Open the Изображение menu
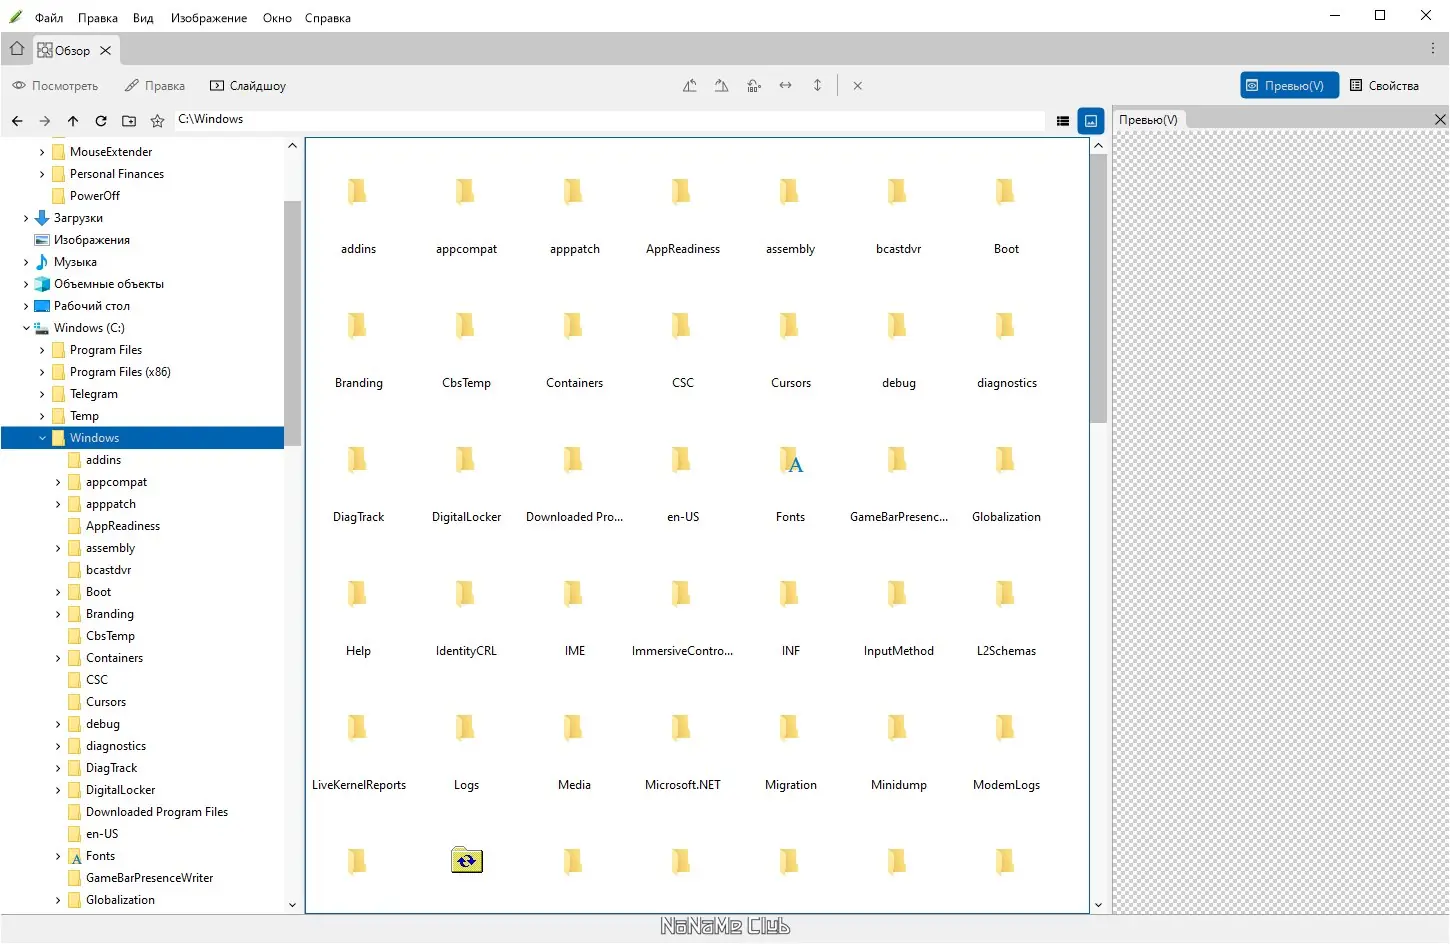This screenshot has height=944, width=1450. point(209,18)
